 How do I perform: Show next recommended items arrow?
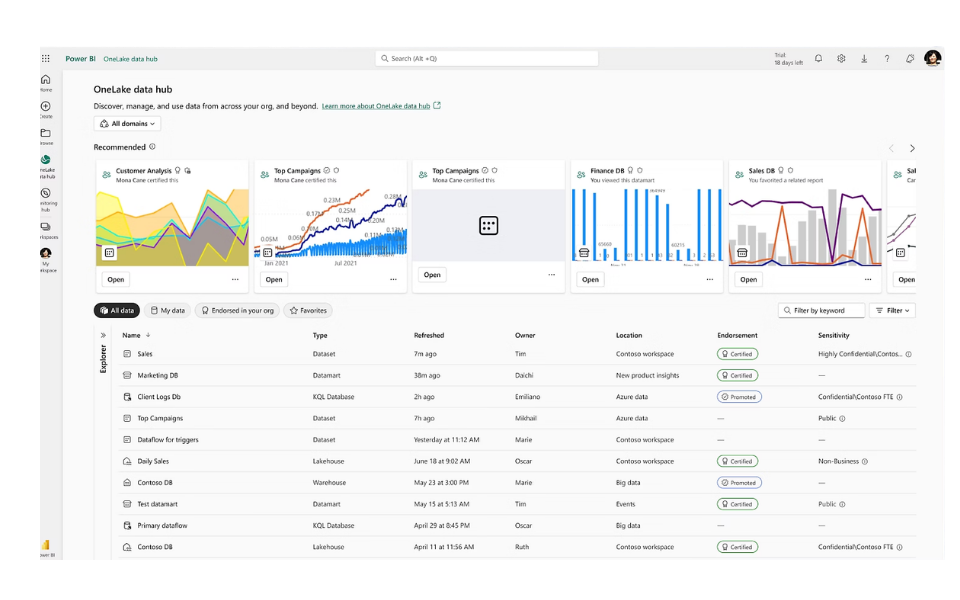pyautogui.click(x=912, y=148)
